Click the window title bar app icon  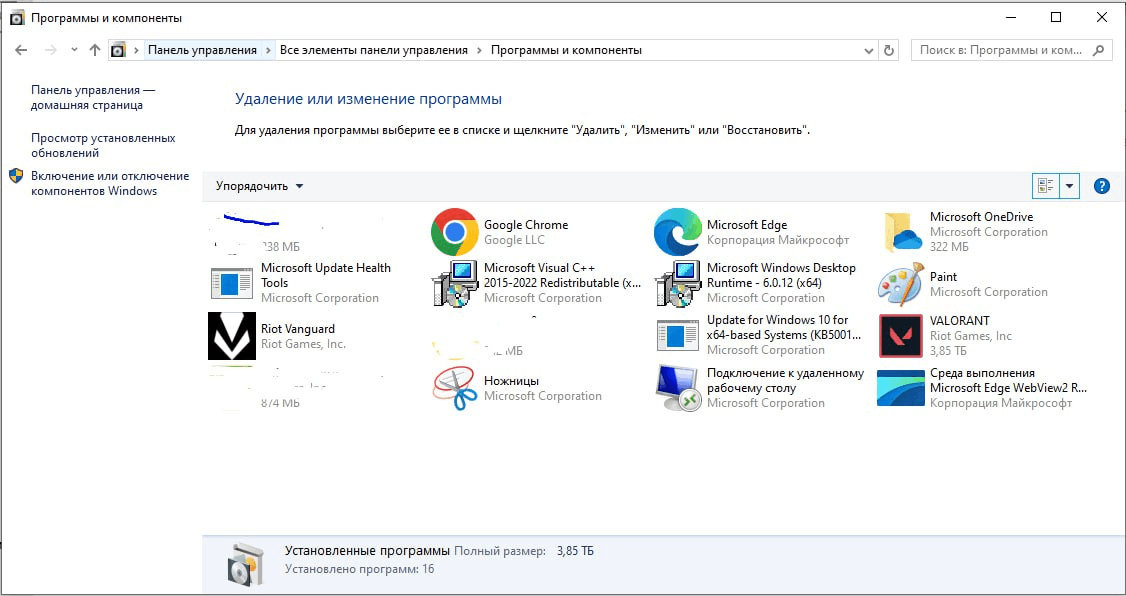pos(17,18)
